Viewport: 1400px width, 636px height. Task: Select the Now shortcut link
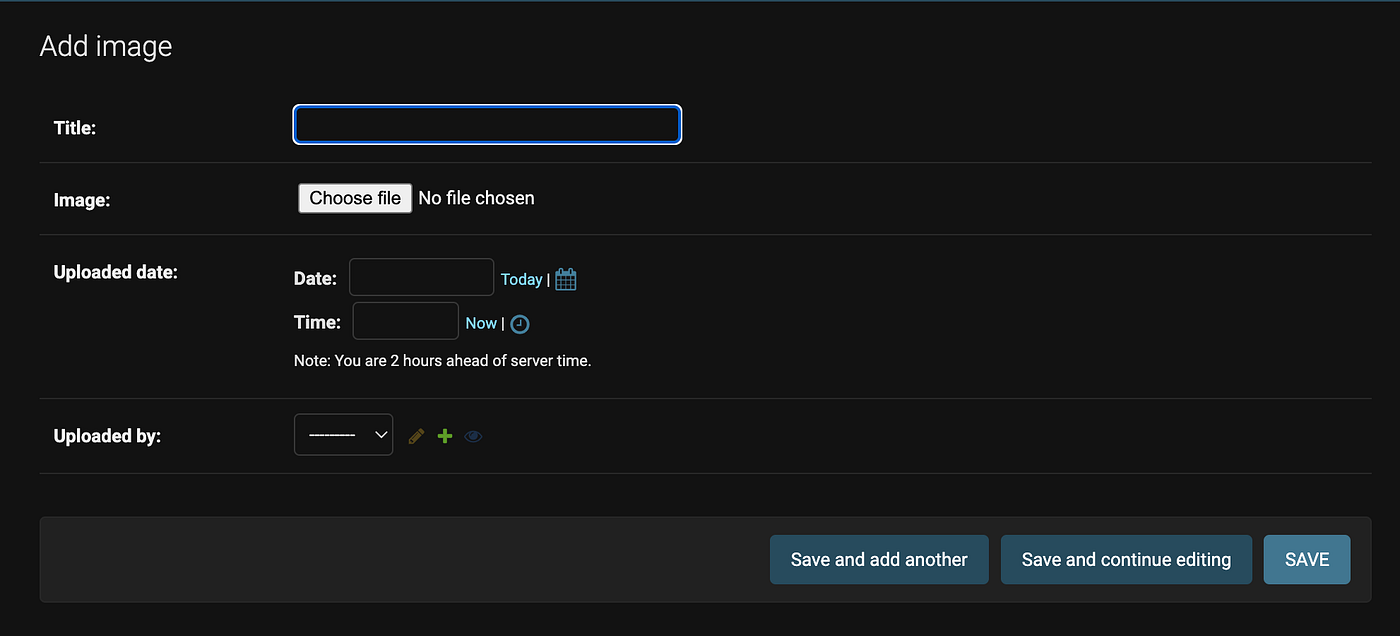pos(481,323)
